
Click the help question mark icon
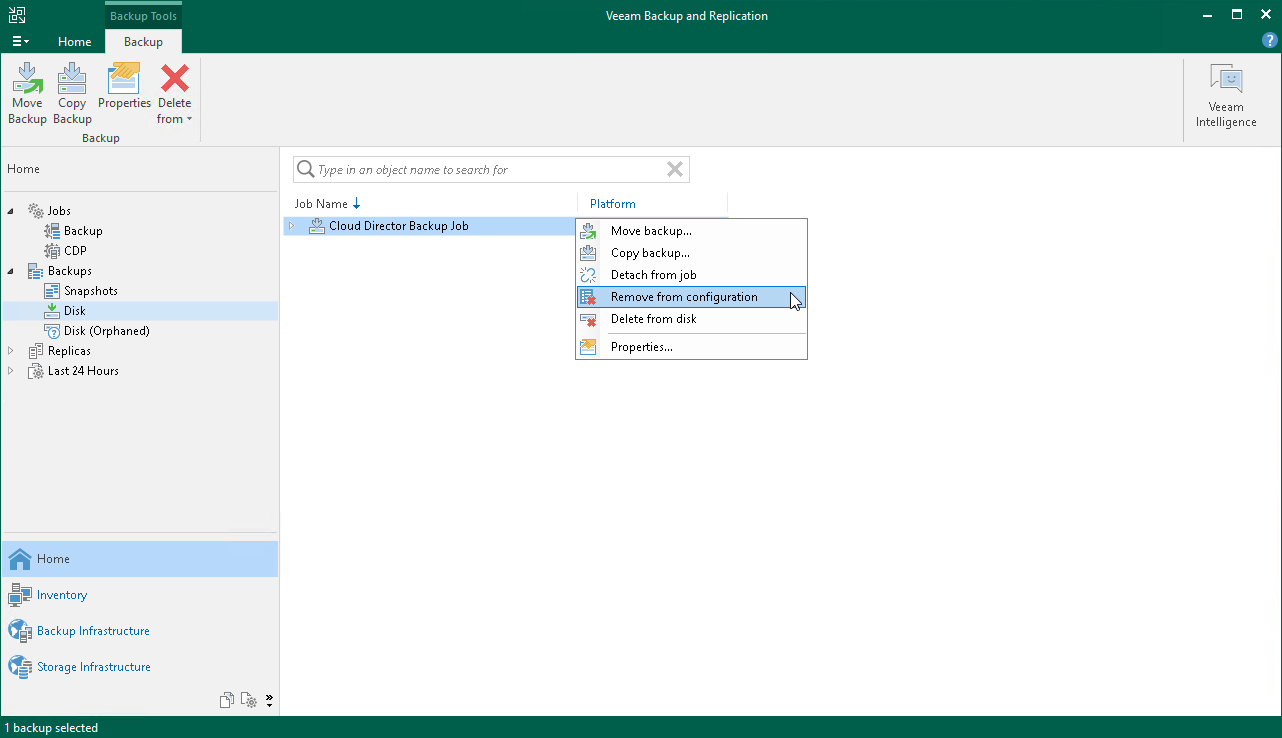pyautogui.click(x=1269, y=40)
